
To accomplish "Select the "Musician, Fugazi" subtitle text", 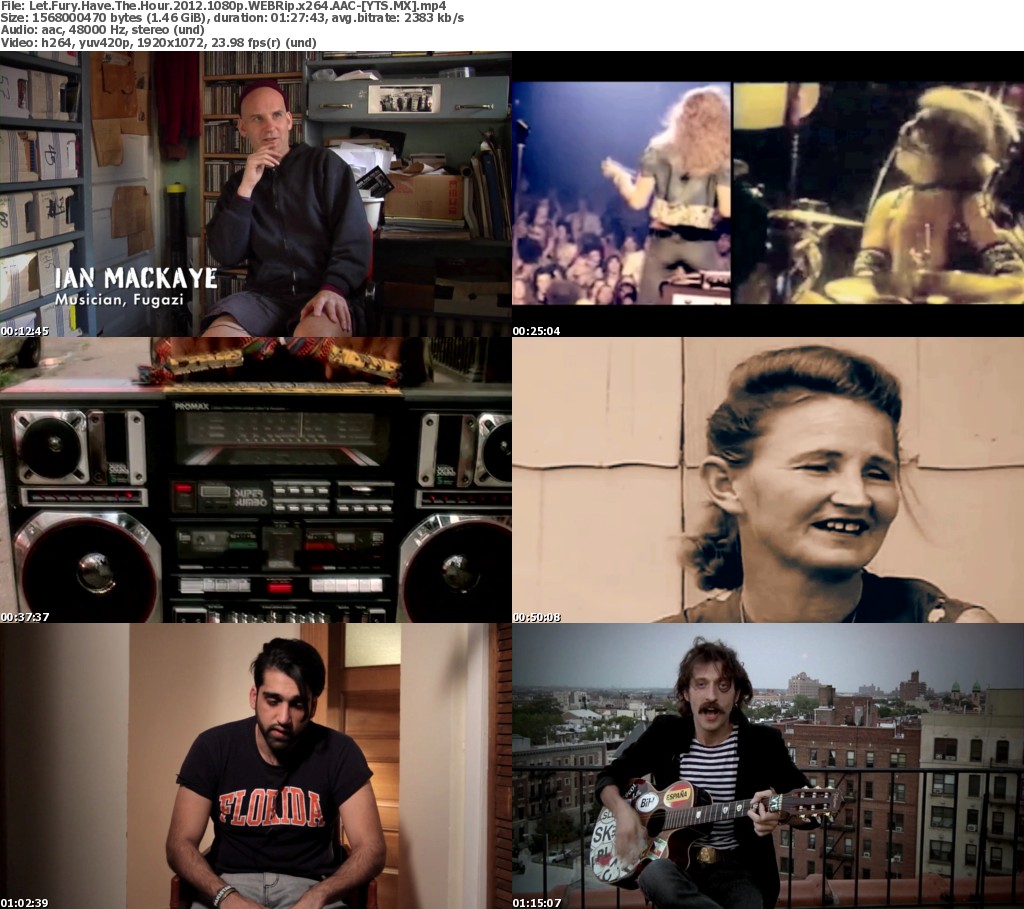I will click(120, 299).
